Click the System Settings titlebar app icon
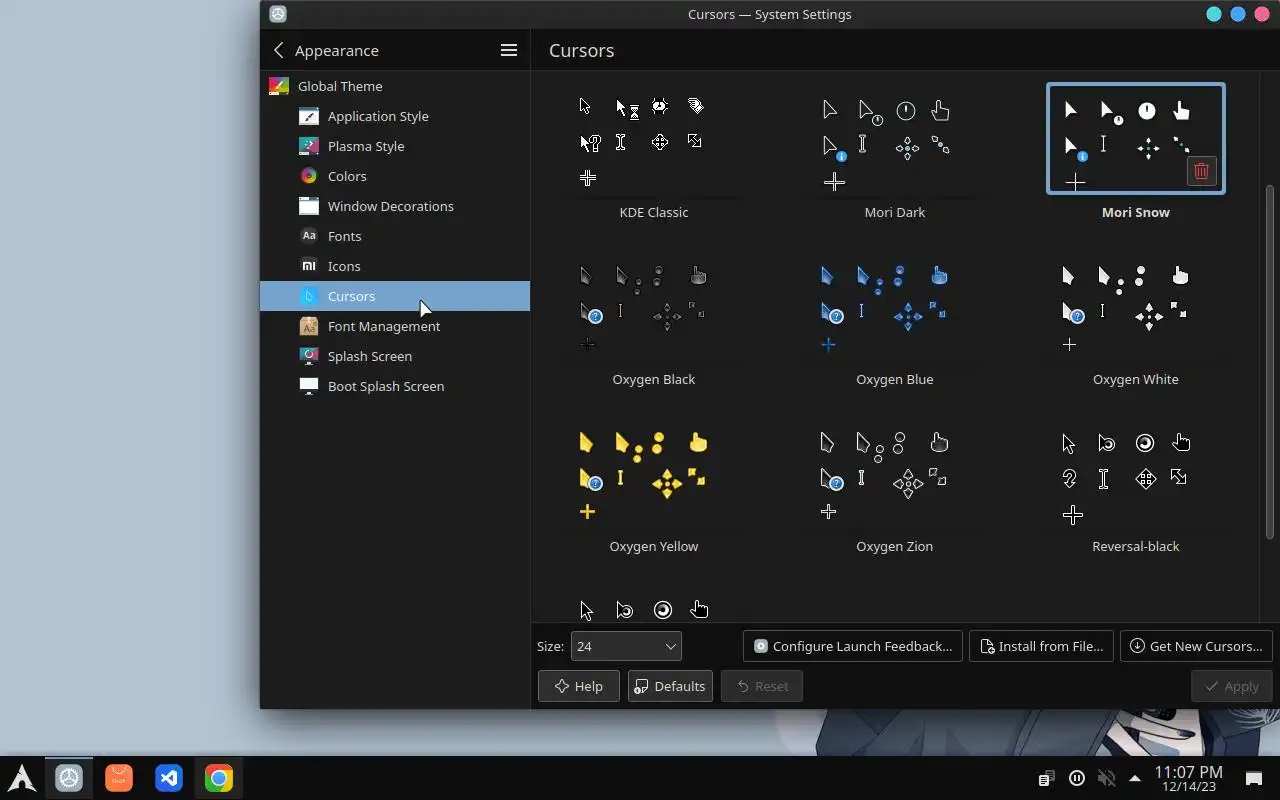This screenshot has height=800, width=1280. click(278, 14)
